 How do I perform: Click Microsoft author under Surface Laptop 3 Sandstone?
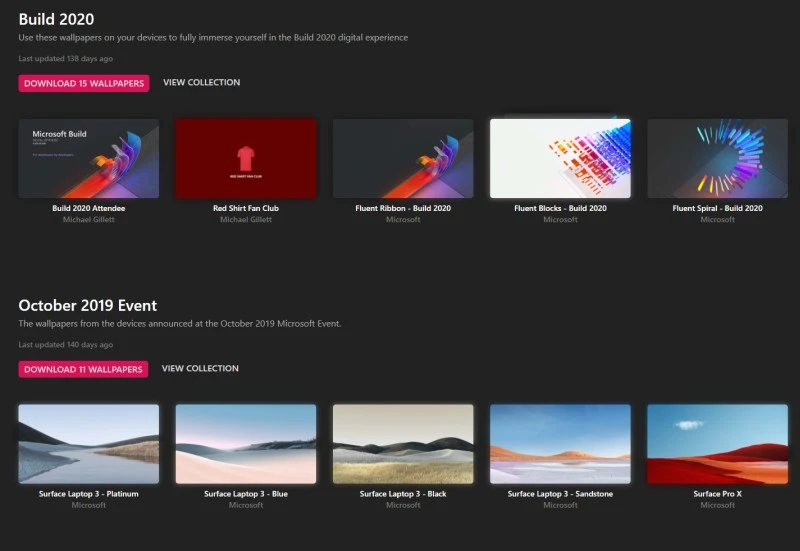pyautogui.click(x=560, y=505)
